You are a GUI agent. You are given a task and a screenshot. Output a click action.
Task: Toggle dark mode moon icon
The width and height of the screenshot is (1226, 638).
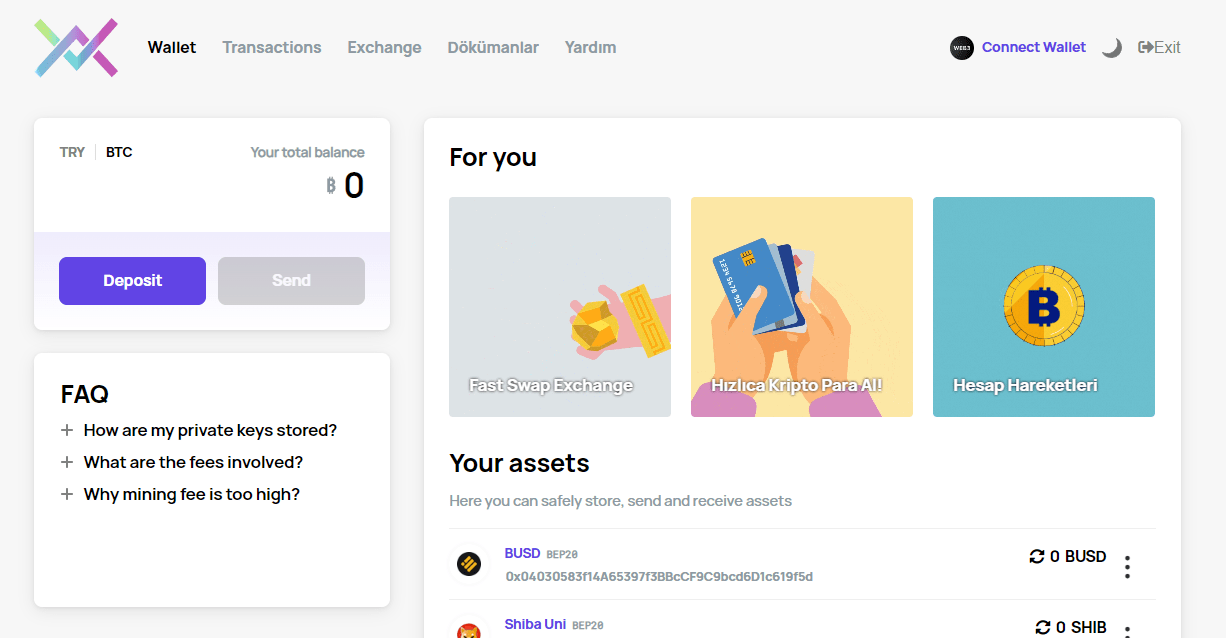(x=1111, y=47)
